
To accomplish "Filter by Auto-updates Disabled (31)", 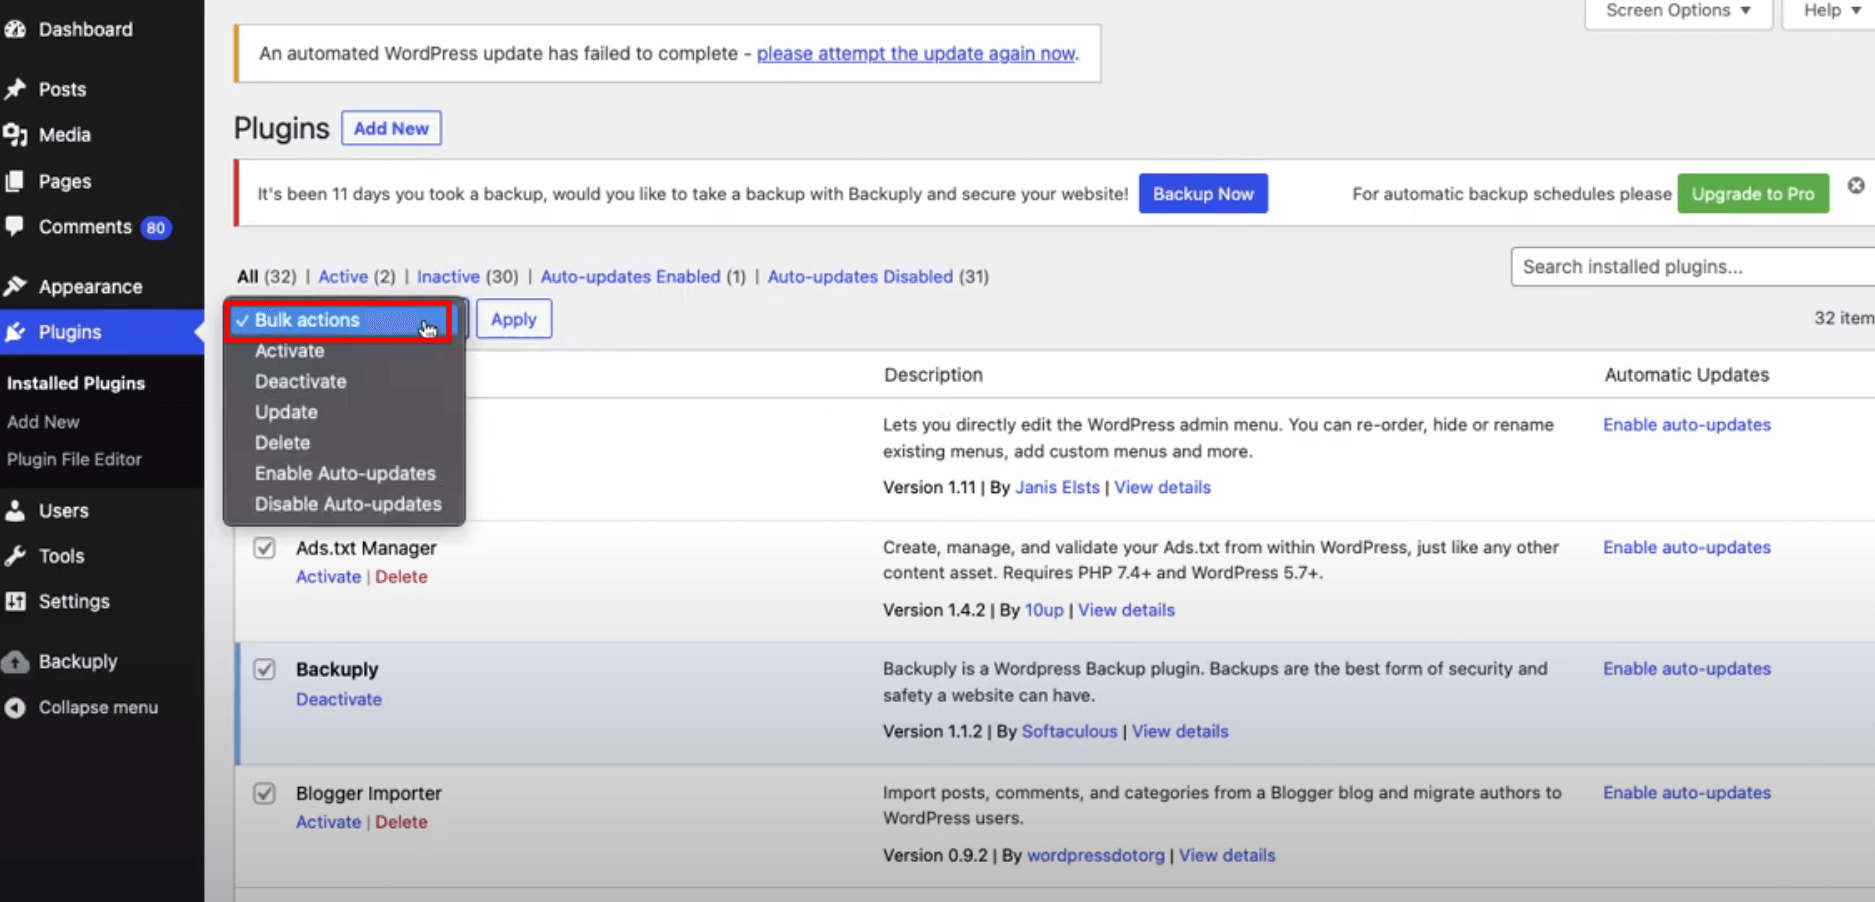I will (x=878, y=276).
